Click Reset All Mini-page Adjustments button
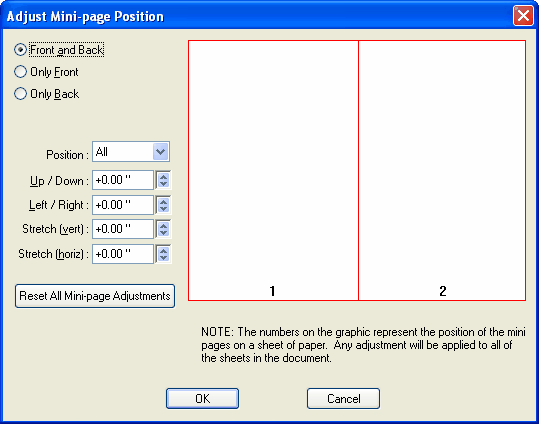 coord(95,296)
